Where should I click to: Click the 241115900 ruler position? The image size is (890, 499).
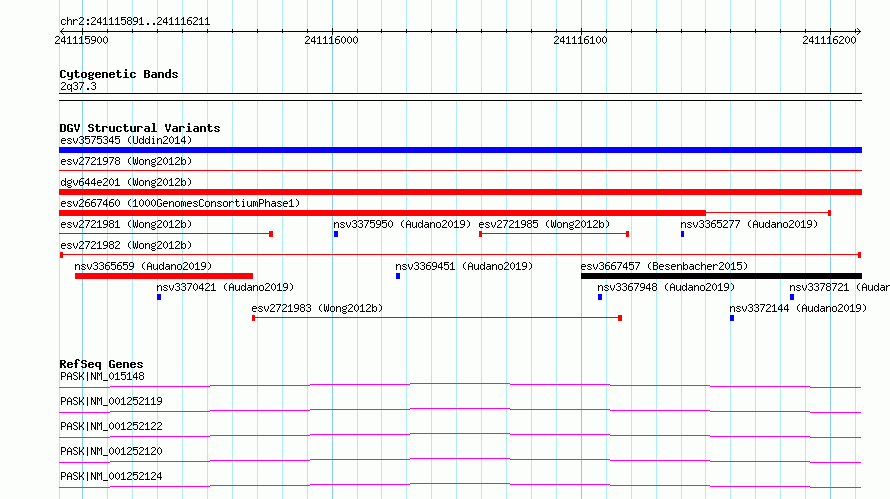(x=81, y=40)
